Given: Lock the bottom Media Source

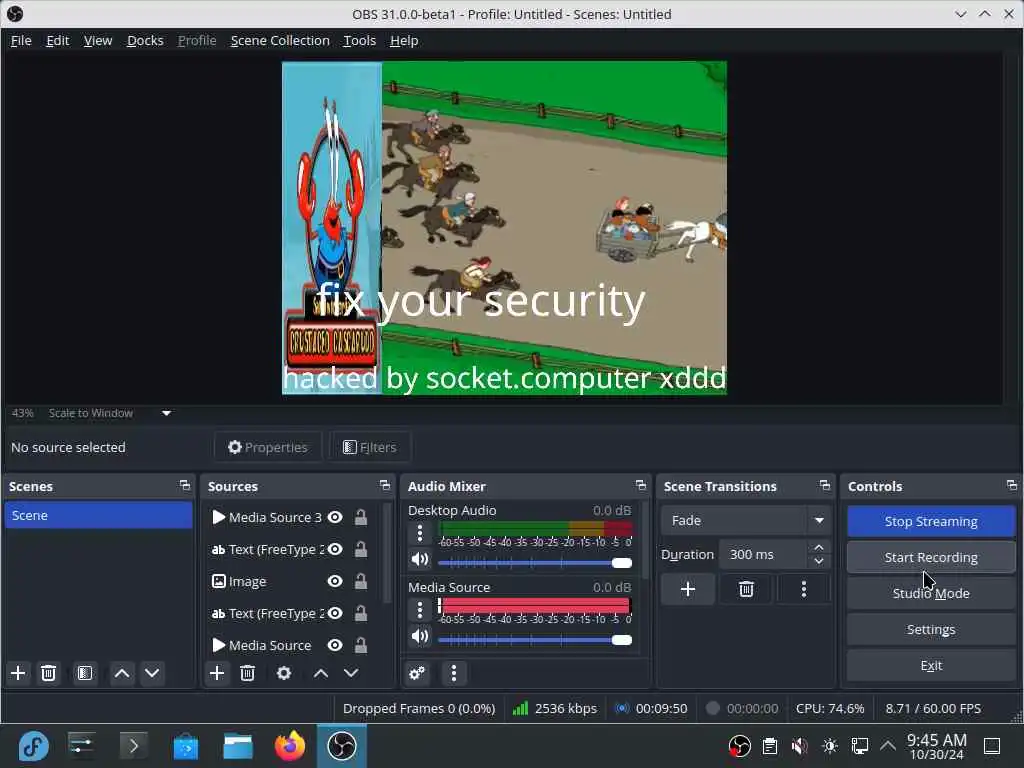Looking at the screenshot, I should 360,645.
